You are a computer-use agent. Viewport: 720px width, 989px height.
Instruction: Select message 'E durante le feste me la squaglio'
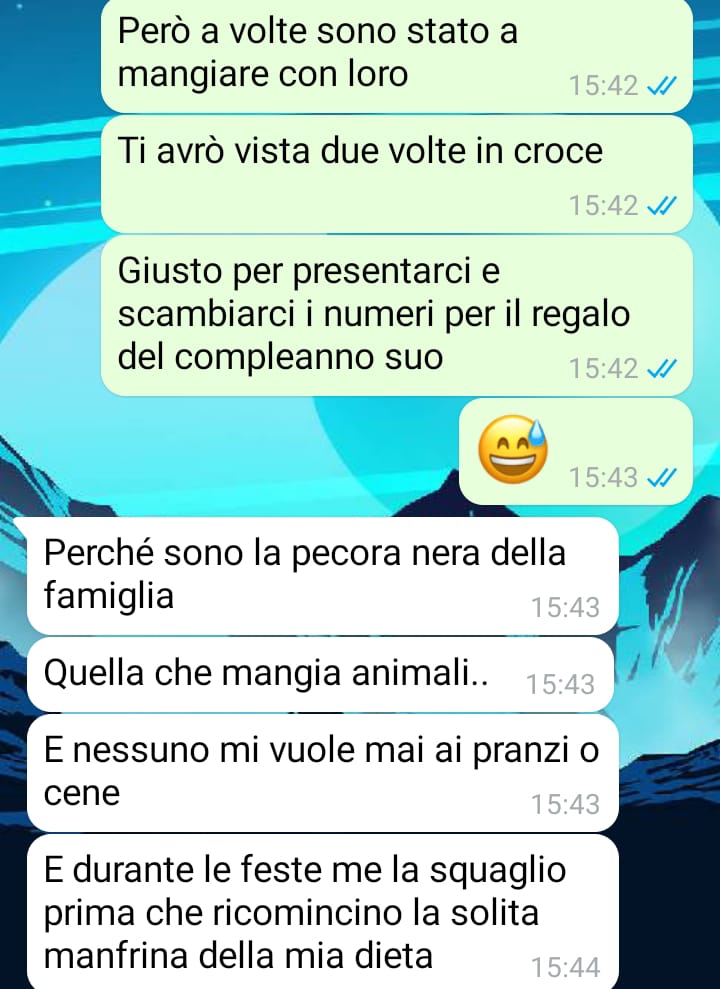(322, 912)
